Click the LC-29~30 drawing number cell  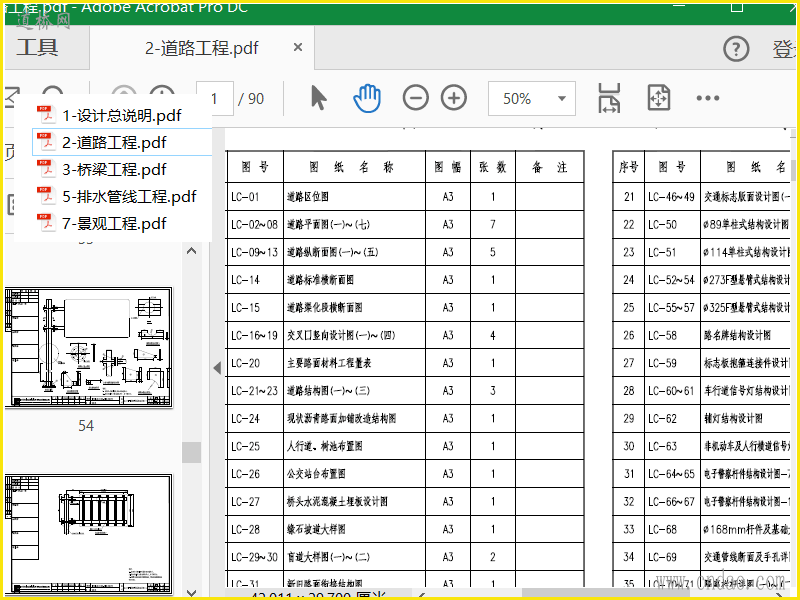click(255, 557)
